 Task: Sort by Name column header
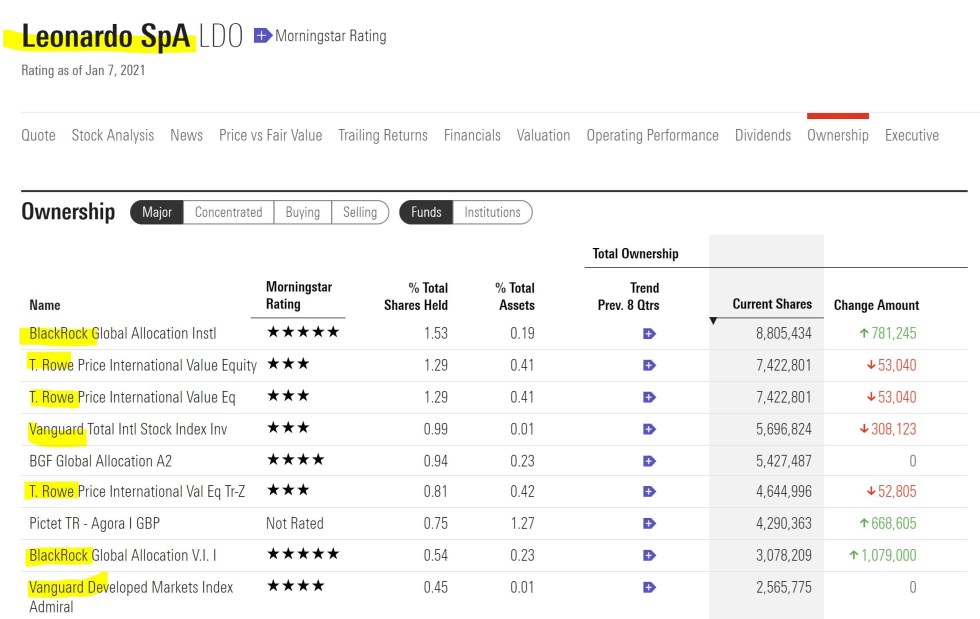(x=45, y=305)
